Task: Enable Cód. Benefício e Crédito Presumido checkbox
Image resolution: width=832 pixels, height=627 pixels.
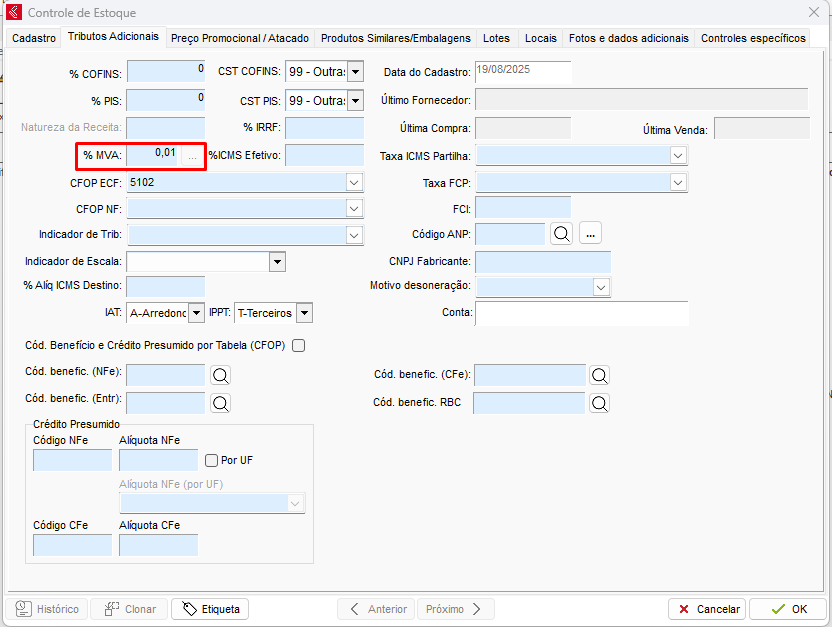Action: pyautogui.click(x=298, y=346)
